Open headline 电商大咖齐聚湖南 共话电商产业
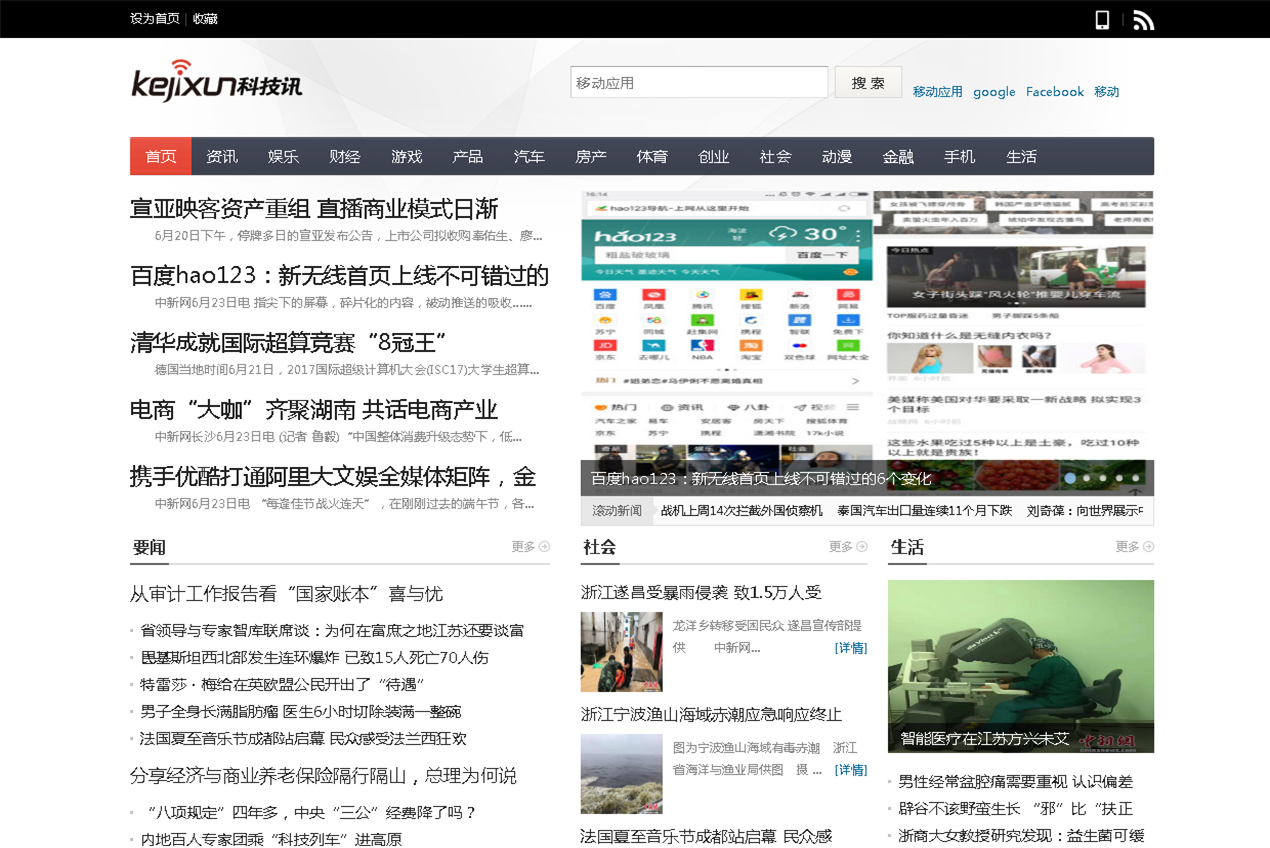The width and height of the screenshot is (1270, 848). pyautogui.click(x=314, y=410)
